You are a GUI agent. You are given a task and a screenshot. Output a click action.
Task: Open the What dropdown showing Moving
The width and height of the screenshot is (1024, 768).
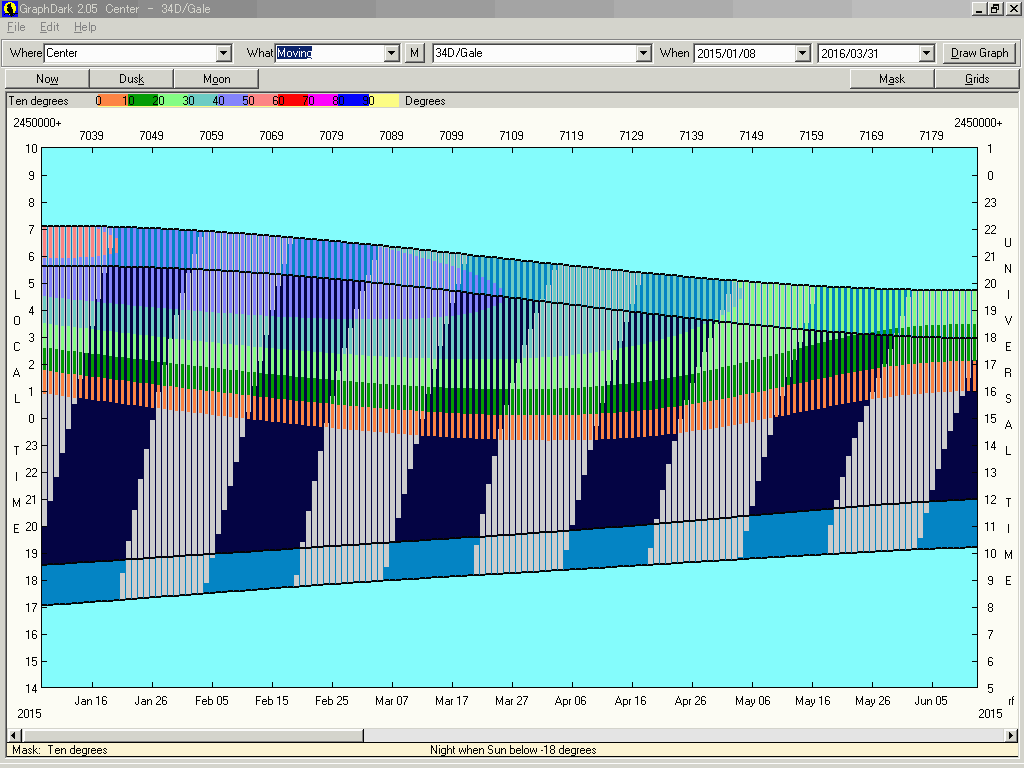coord(393,53)
